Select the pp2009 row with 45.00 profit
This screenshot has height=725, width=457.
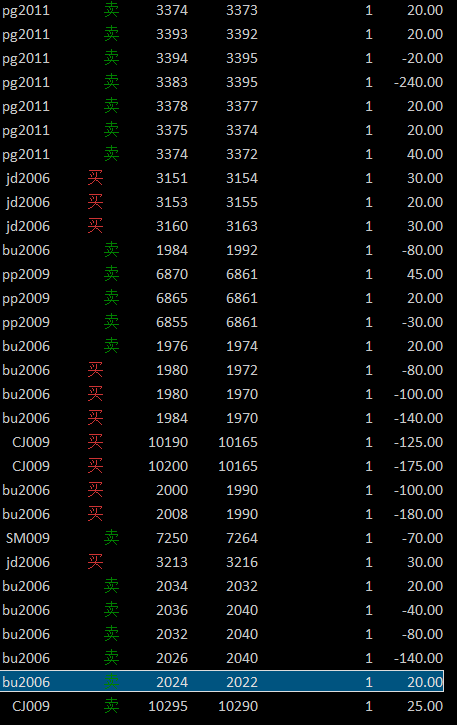[x=222, y=274]
